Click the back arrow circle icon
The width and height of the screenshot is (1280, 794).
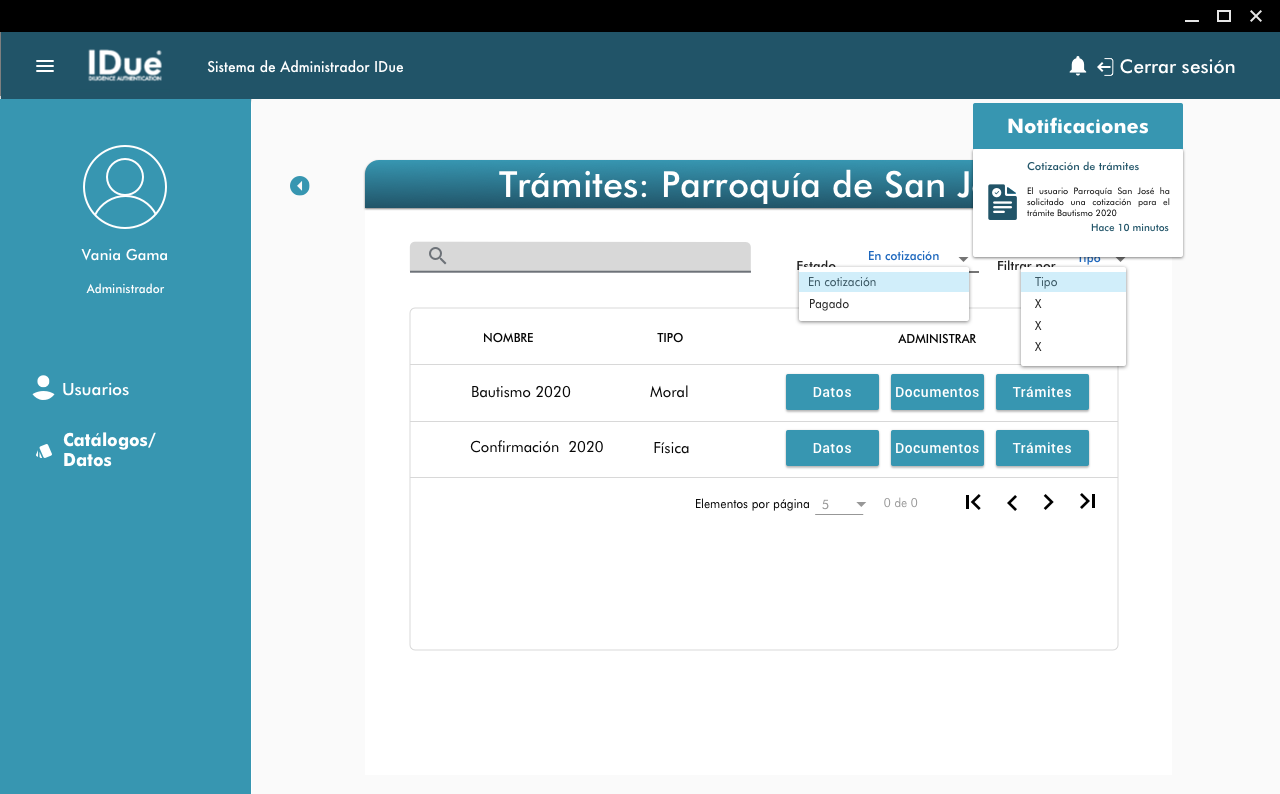click(300, 186)
